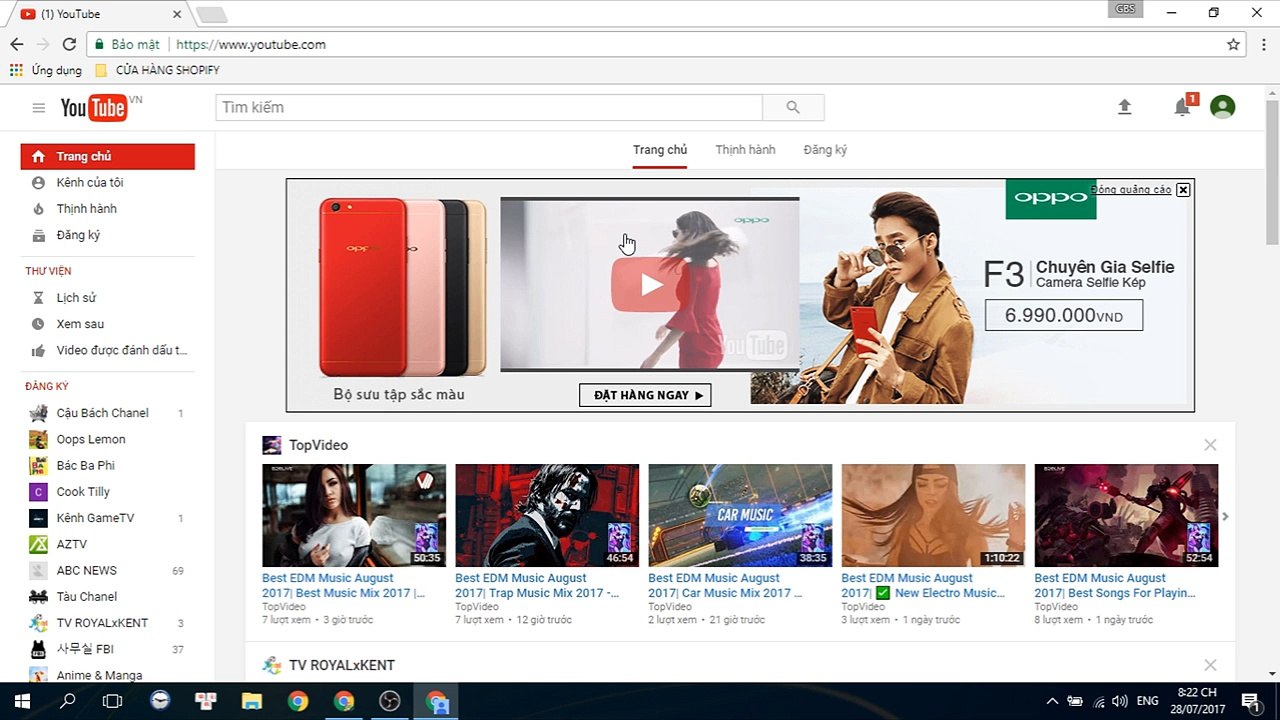Open the notifications bell icon
This screenshot has width=1280, height=720.
click(x=1183, y=107)
